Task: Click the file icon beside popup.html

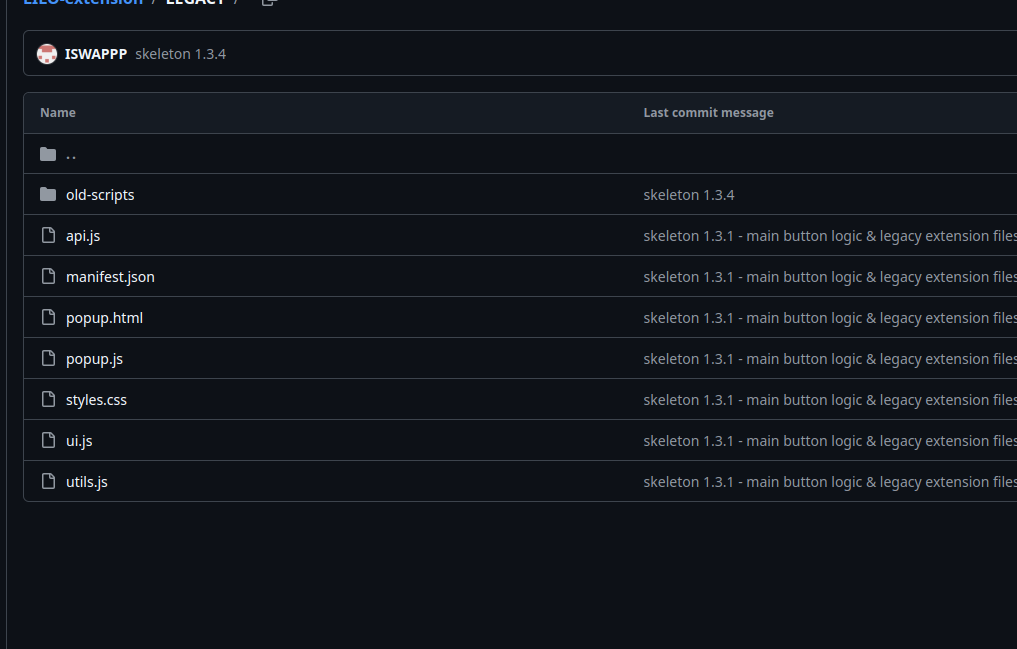Action: pos(48,317)
